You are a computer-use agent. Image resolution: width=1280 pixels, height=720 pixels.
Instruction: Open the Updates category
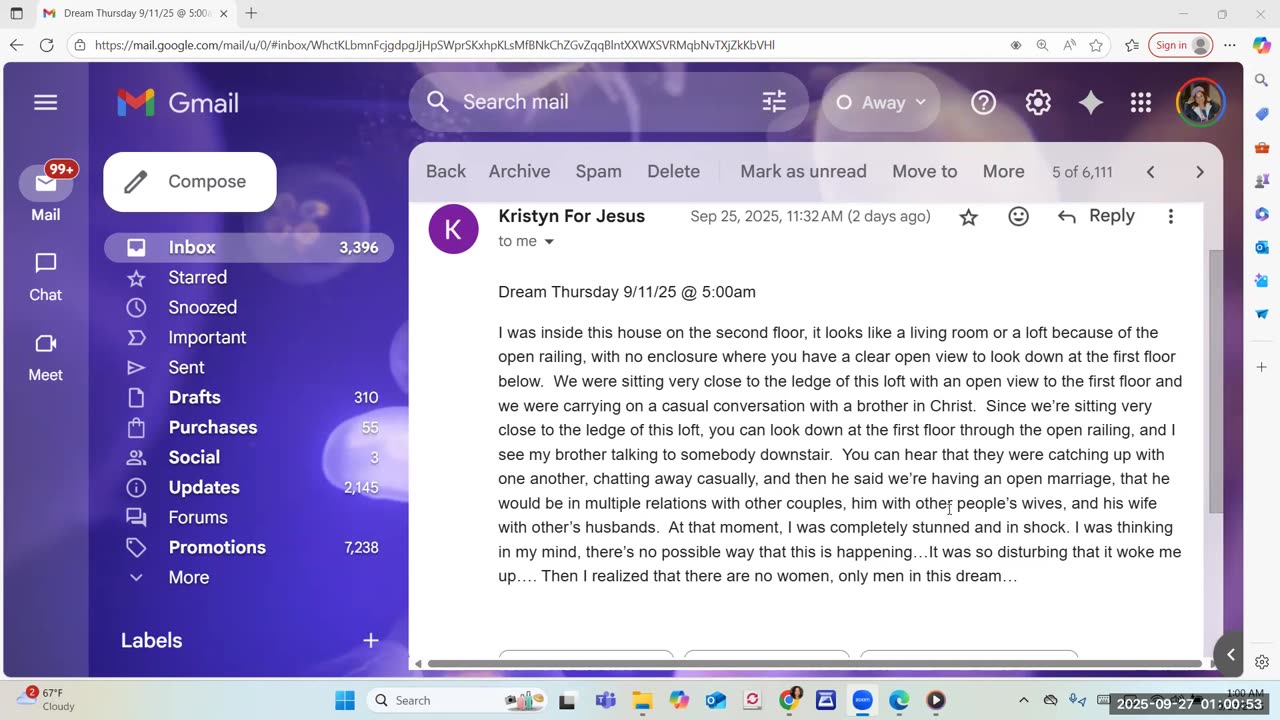click(x=249, y=487)
